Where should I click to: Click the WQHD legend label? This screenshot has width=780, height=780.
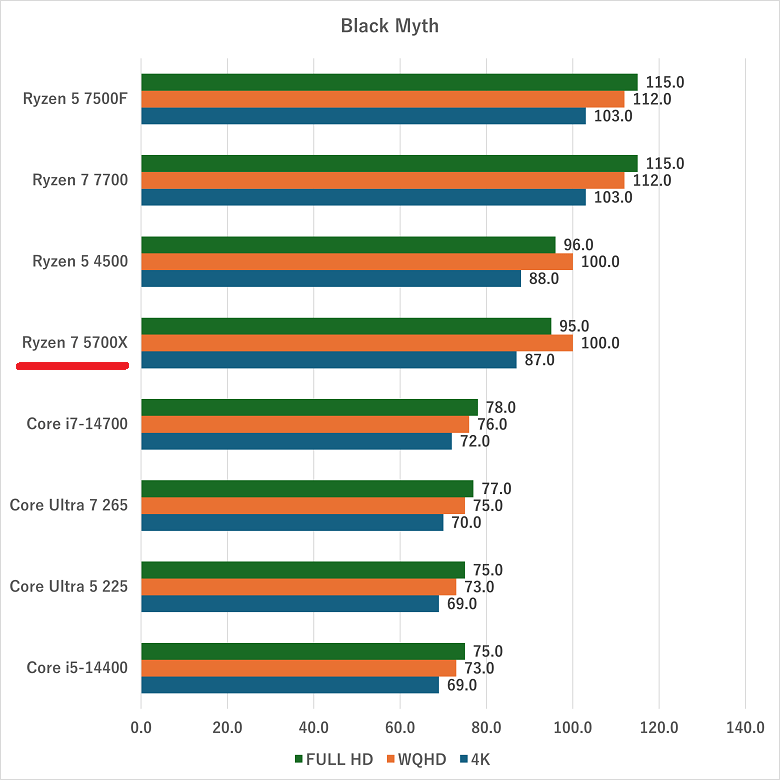[422, 759]
